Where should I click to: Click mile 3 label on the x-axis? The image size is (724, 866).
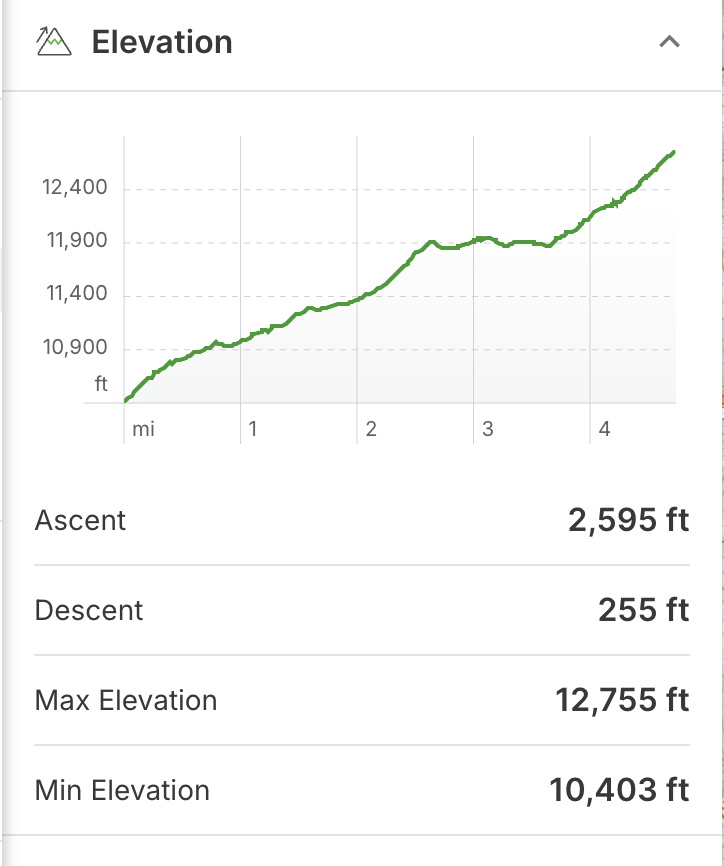click(488, 429)
